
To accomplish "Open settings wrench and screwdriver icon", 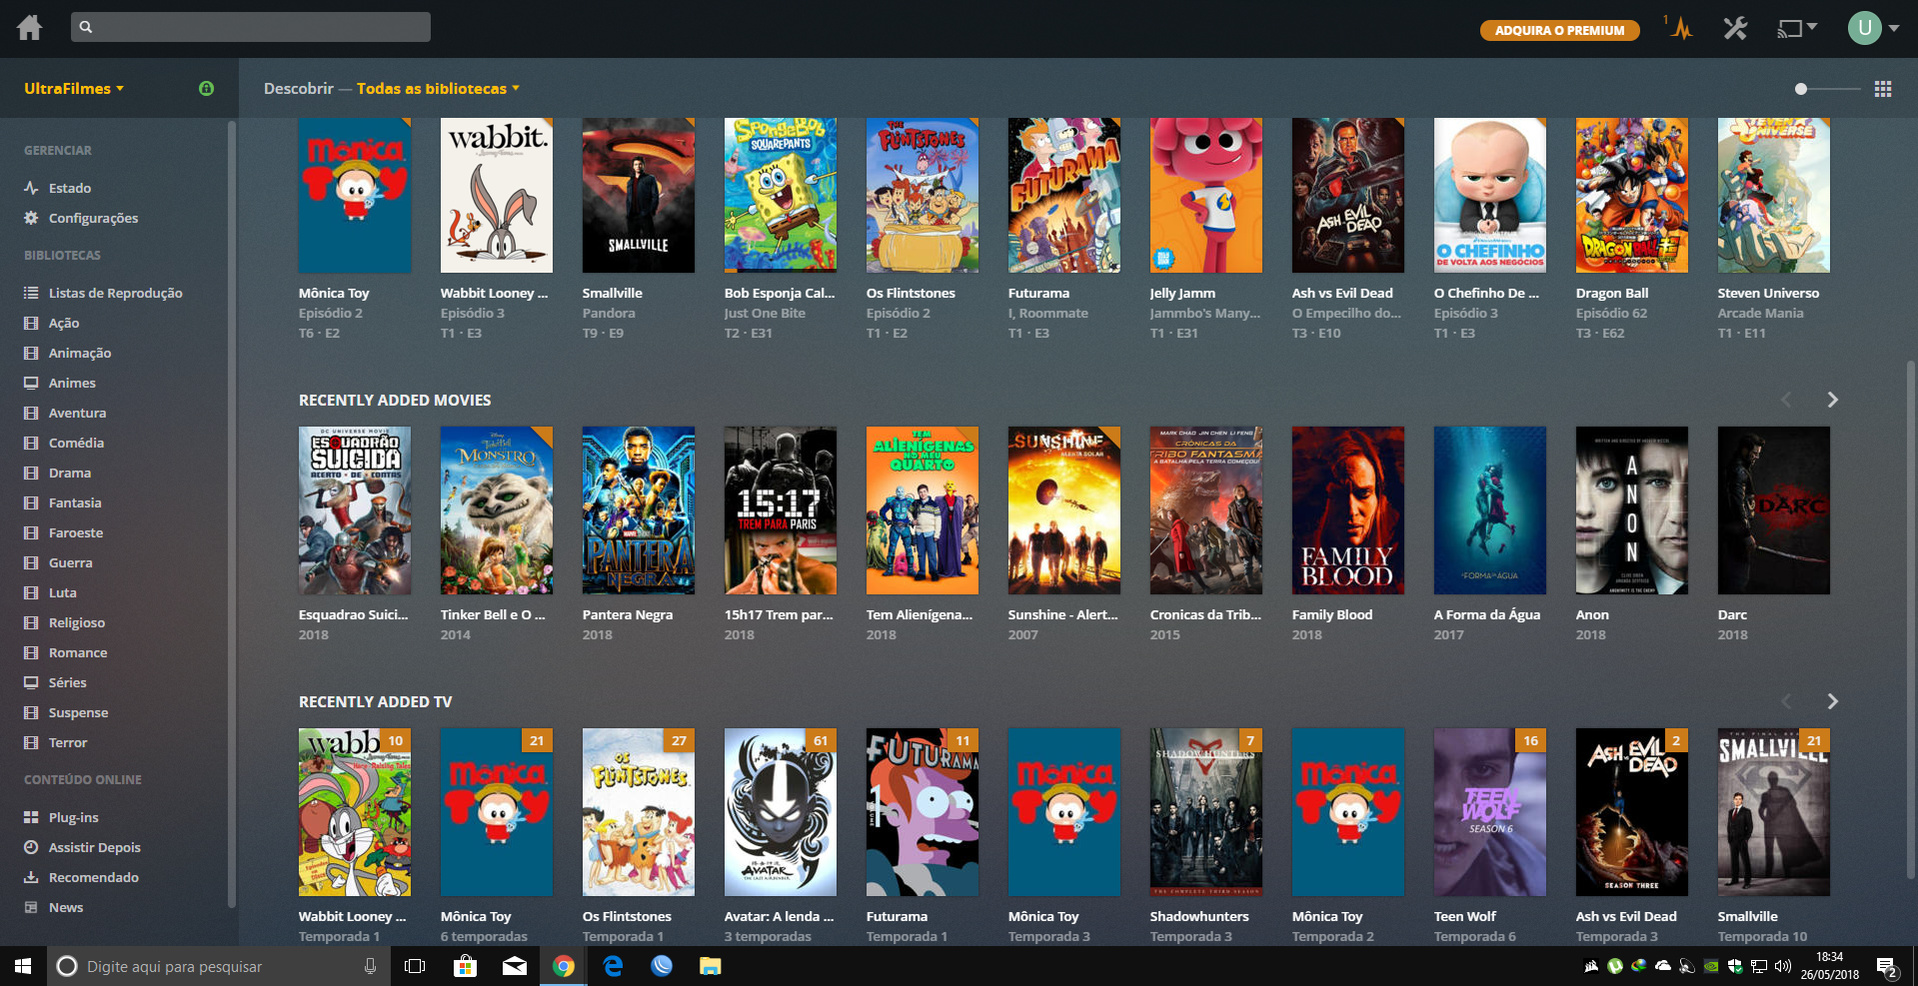I will coord(1735,28).
